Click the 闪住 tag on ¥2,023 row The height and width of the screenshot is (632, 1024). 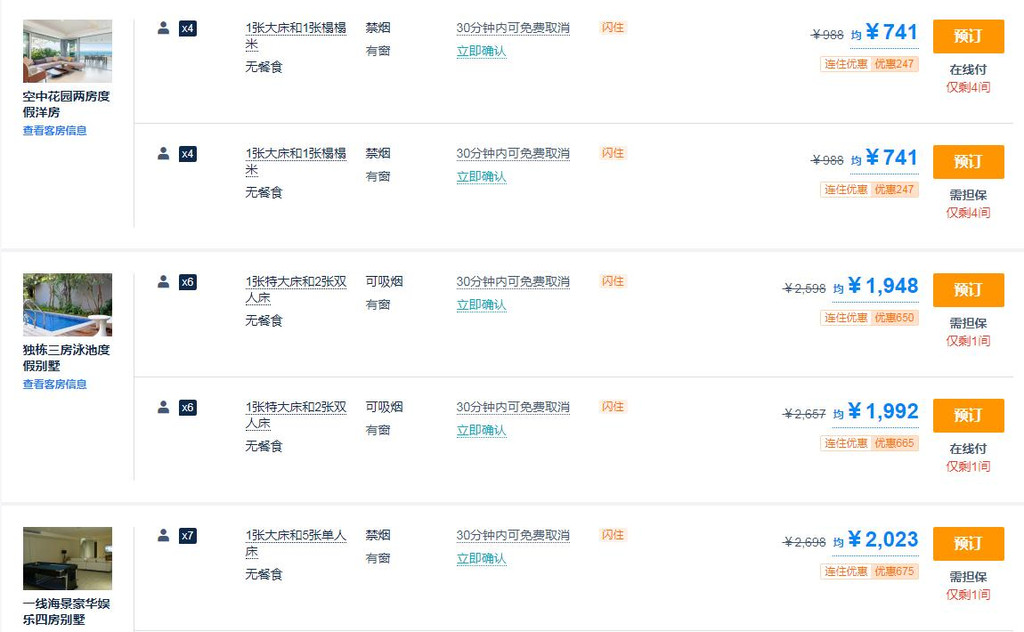[612, 535]
